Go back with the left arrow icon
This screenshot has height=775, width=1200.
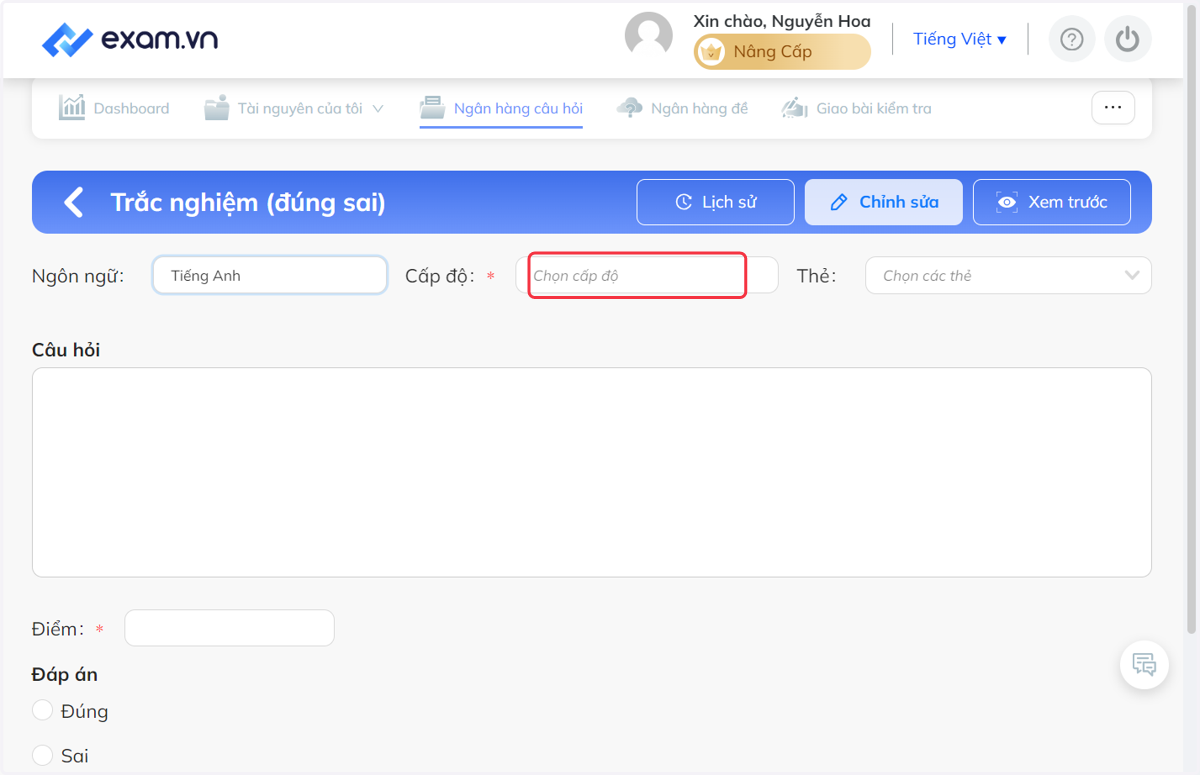click(x=73, y=202)
